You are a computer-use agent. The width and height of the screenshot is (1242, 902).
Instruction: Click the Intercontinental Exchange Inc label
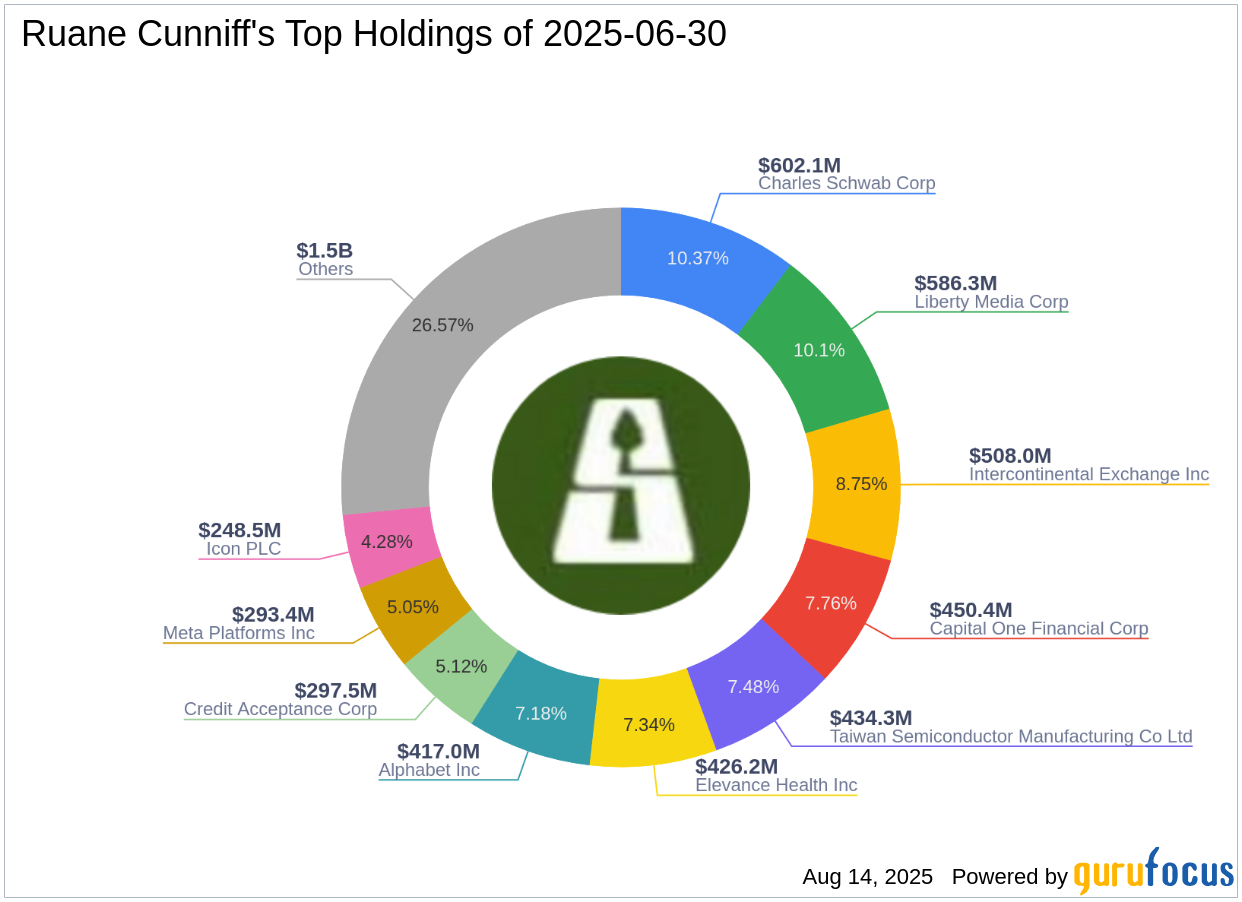(1089, 474)
